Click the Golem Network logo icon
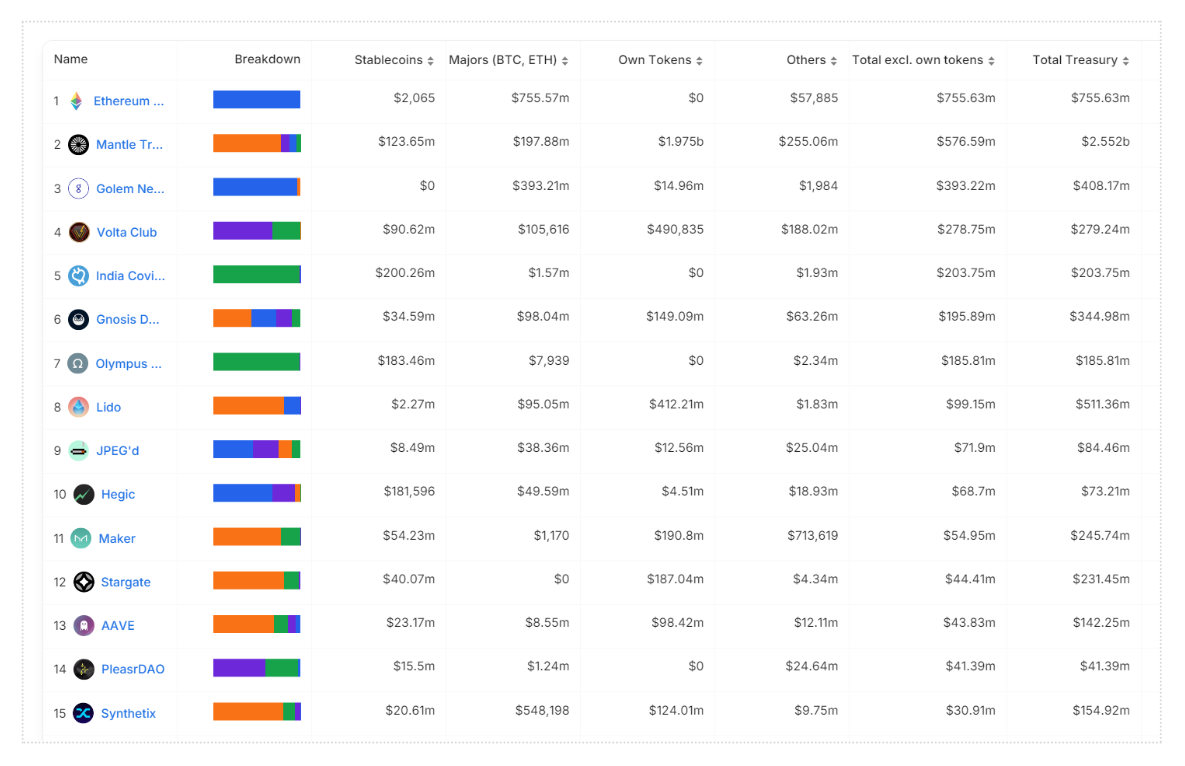 [79, 188]
